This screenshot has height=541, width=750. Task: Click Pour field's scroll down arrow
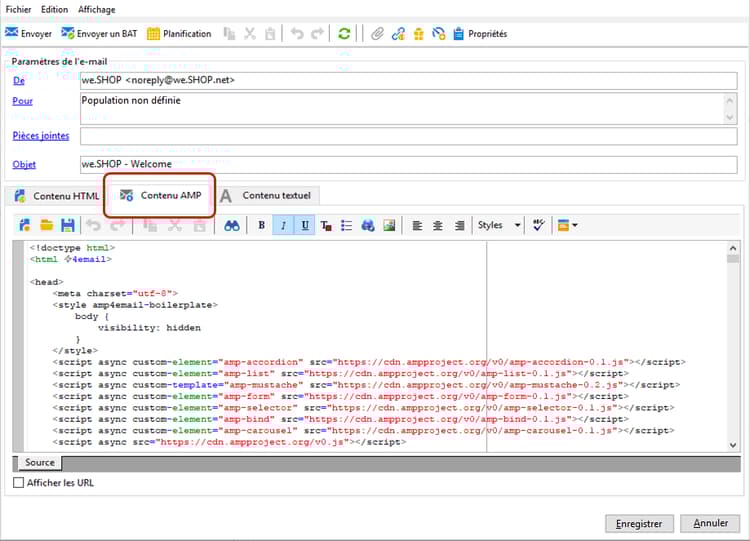tap(729, 117)
